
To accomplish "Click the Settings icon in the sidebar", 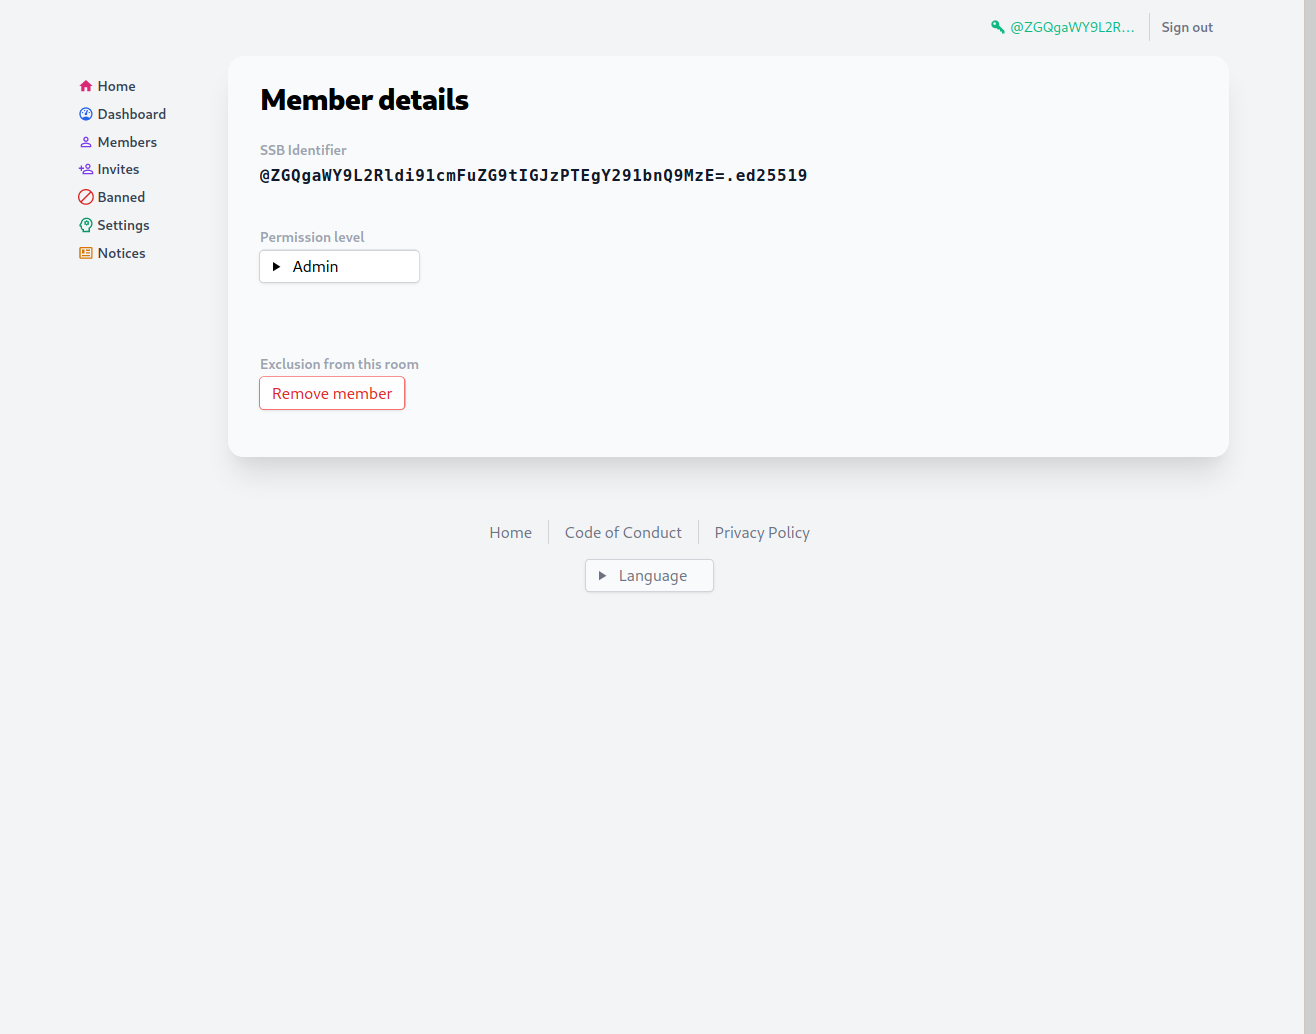I will click(85, 225).
